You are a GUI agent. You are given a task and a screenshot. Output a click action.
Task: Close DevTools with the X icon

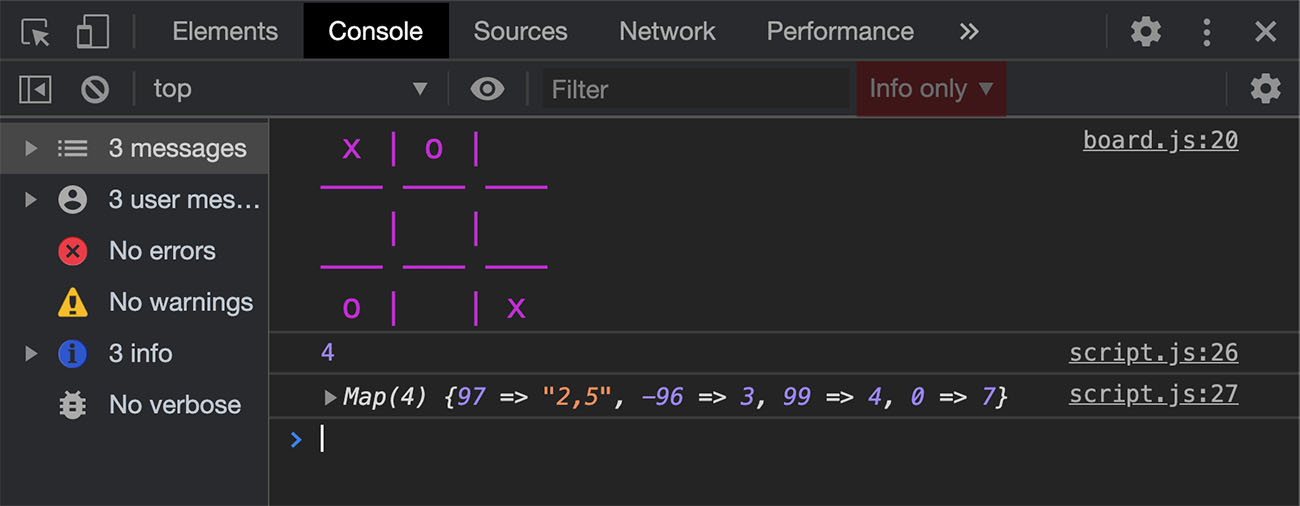tap(1266, 32)
